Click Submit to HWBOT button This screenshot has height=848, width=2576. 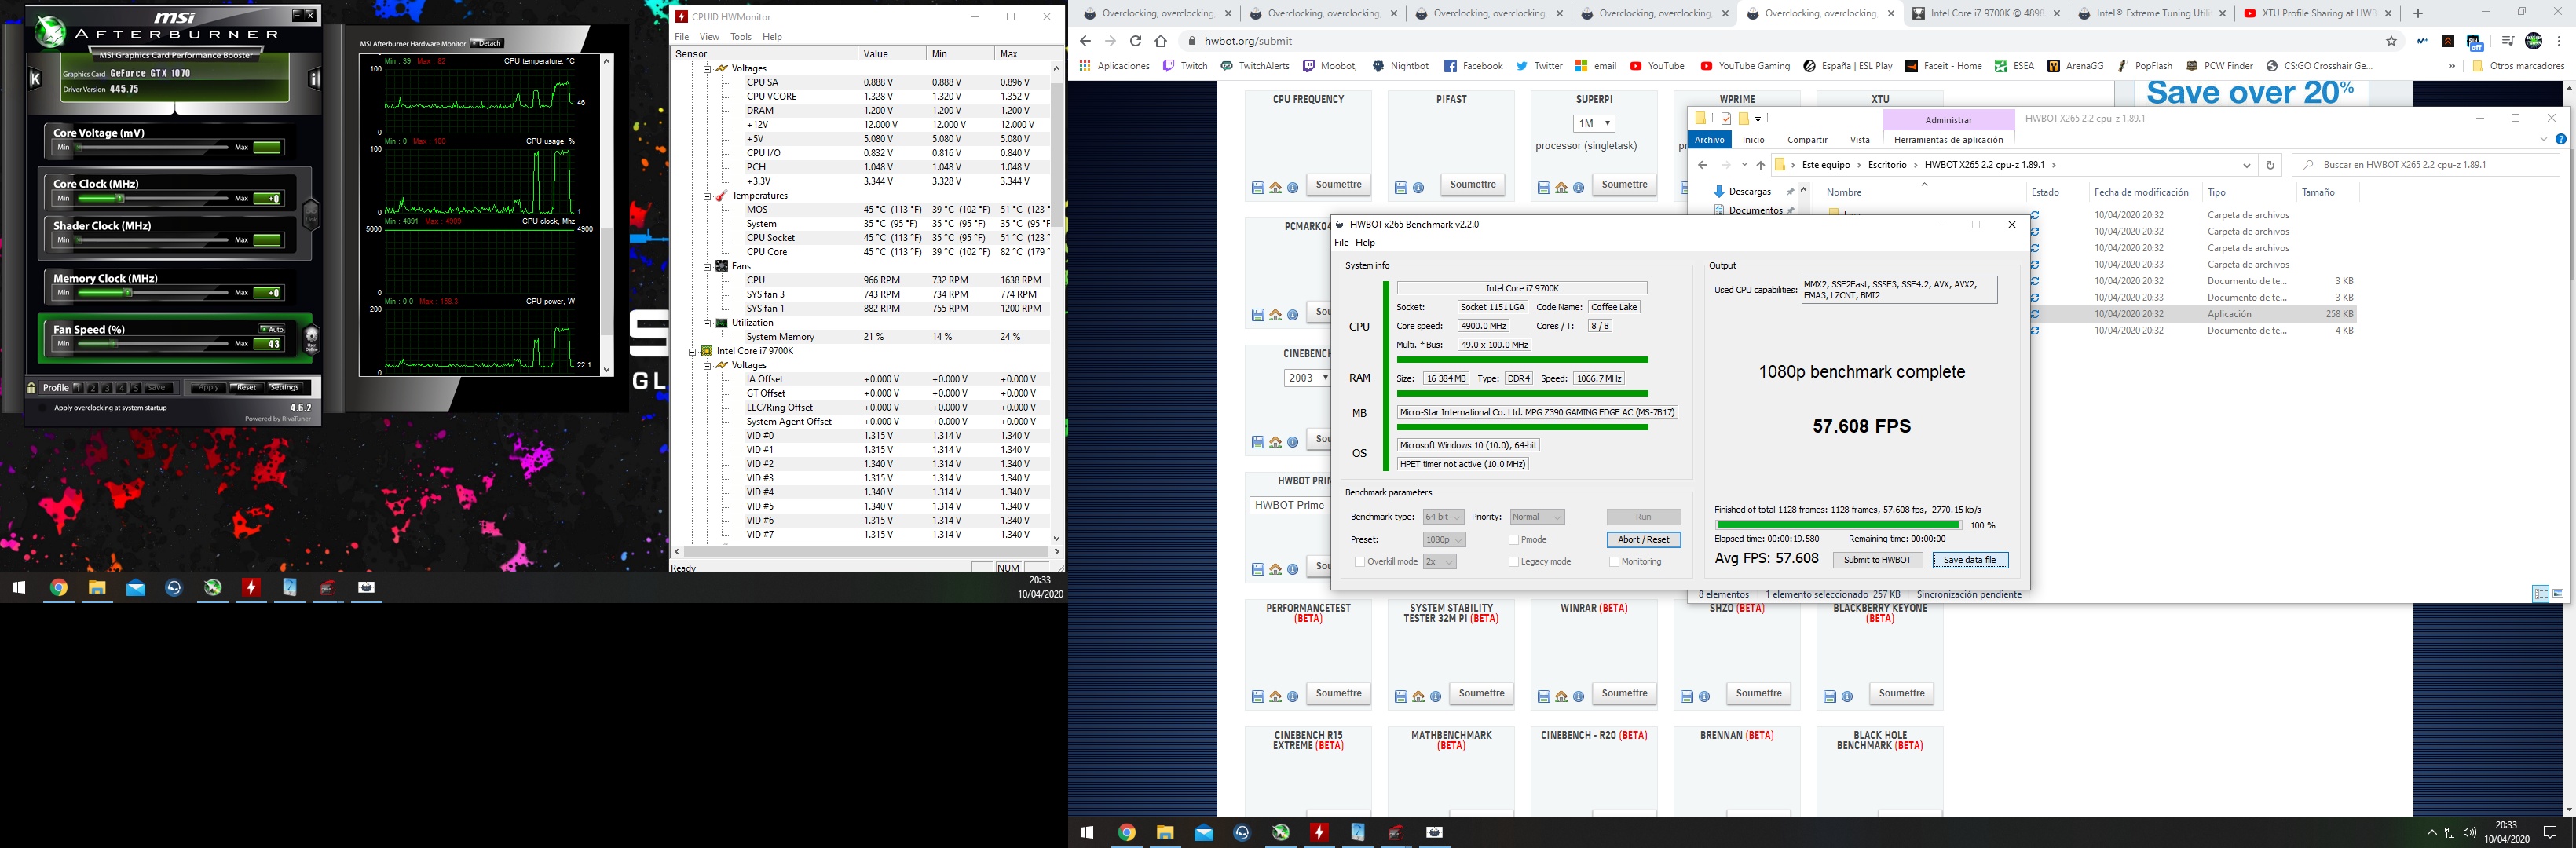point(1877,560)
